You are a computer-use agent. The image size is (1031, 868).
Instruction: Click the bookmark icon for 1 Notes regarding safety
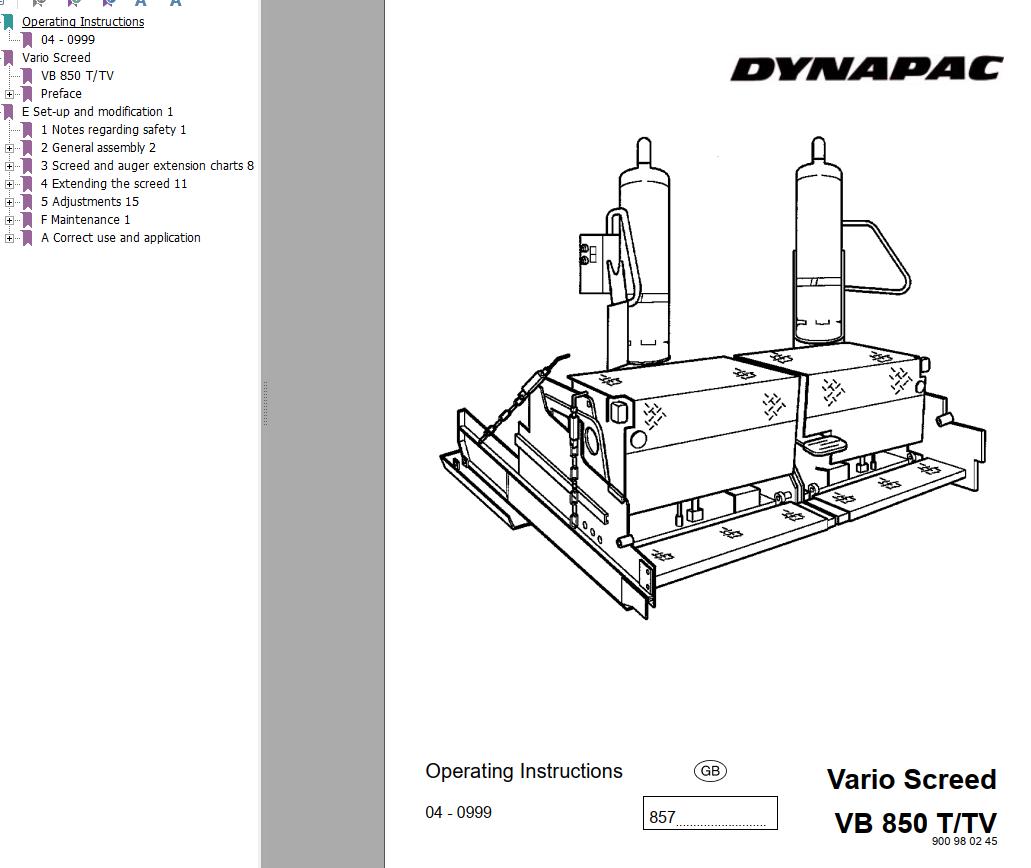coord(28,130)
